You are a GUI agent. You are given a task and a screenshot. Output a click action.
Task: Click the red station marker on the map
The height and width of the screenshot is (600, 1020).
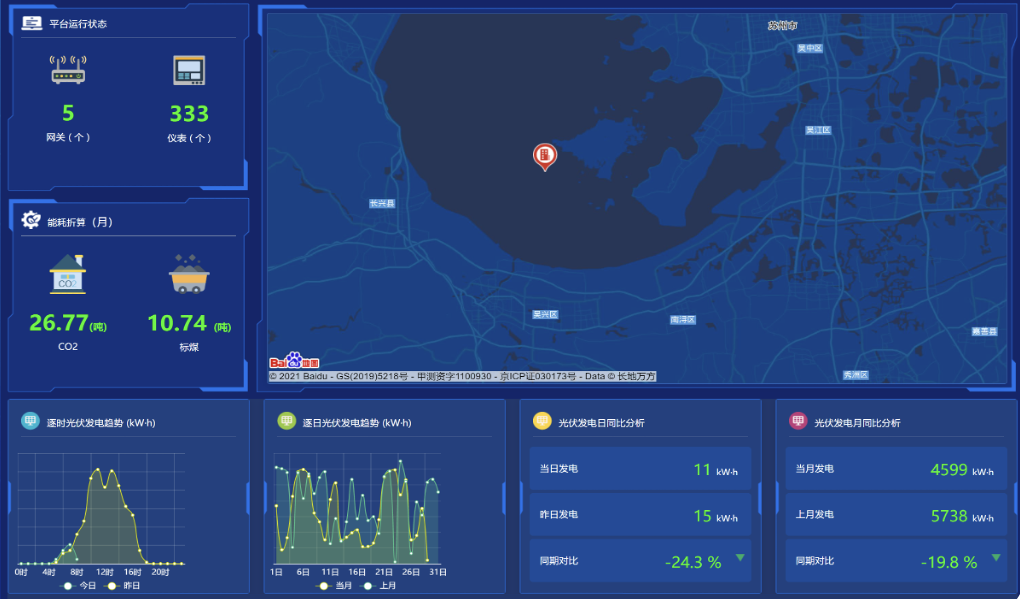tap(544, 155)
